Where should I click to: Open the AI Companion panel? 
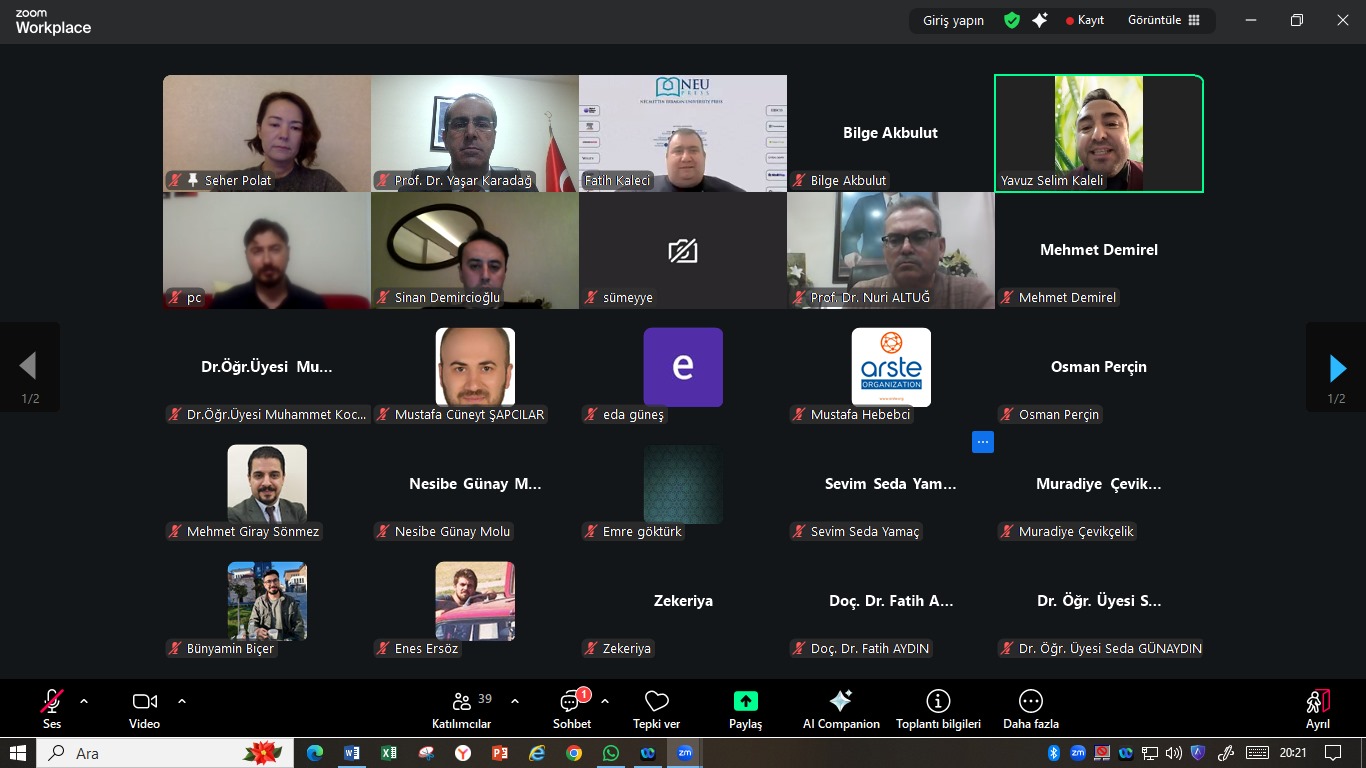841,708
